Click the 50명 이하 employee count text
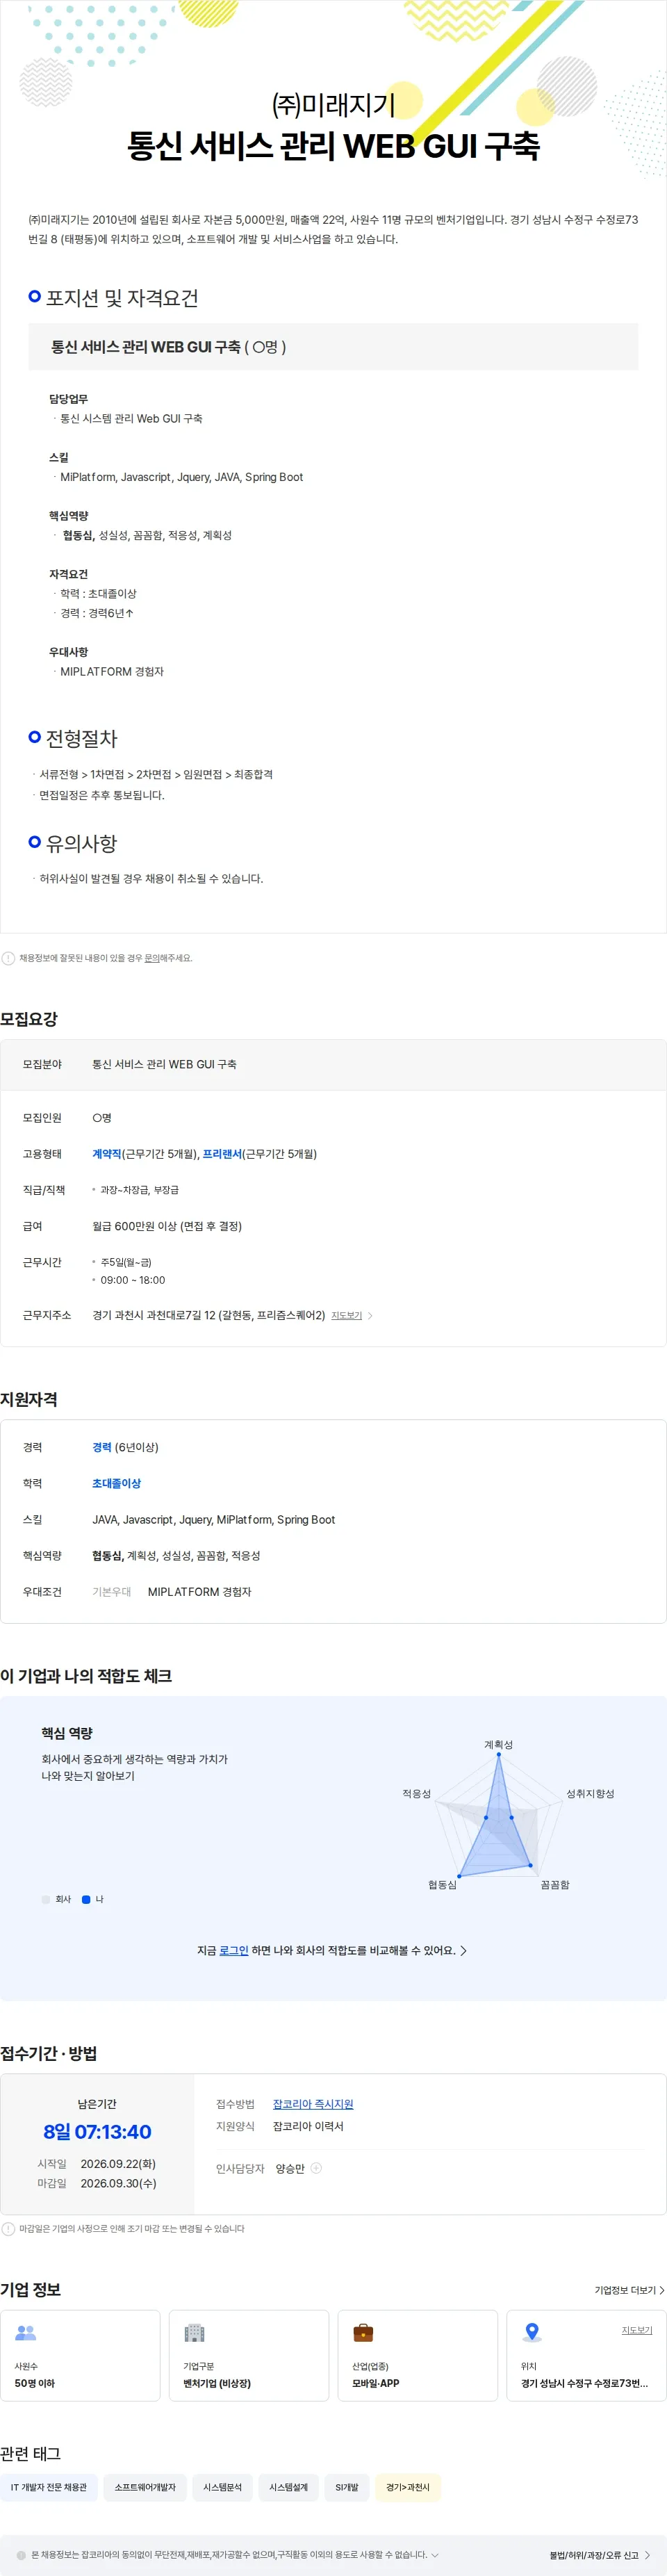This screenshot has width=667, height=2576. (x=35, y=2383)
